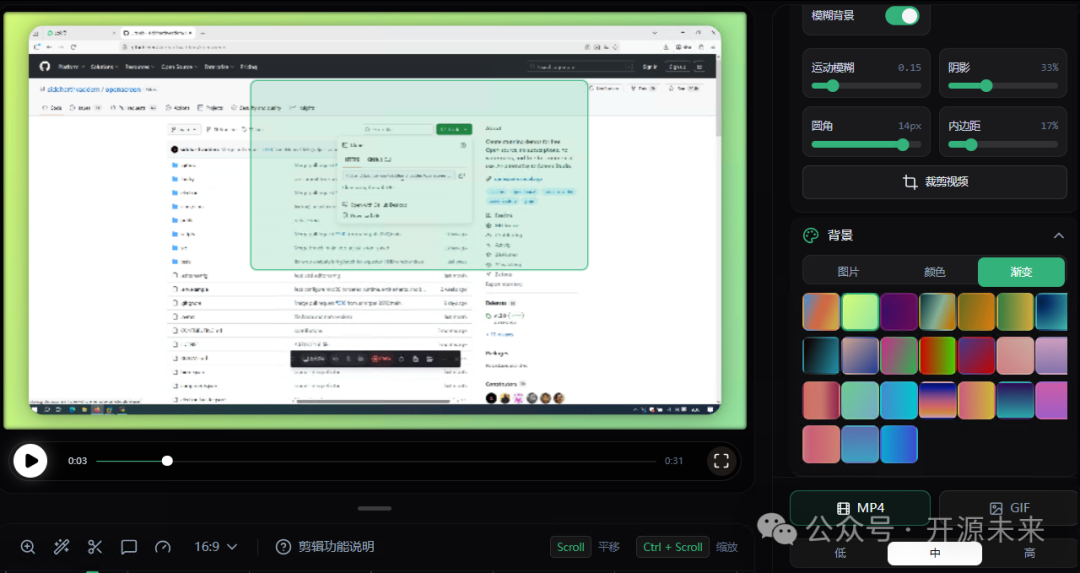Pick the black-to-teal gradient swatch, second row
The width and height of the screenshot is (1080, 573).
coord(821,355)
